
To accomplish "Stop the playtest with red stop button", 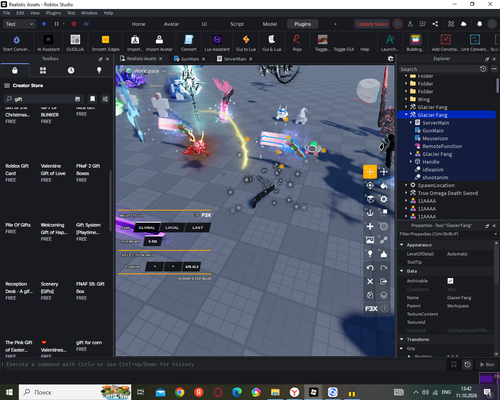I will (74, 24).
